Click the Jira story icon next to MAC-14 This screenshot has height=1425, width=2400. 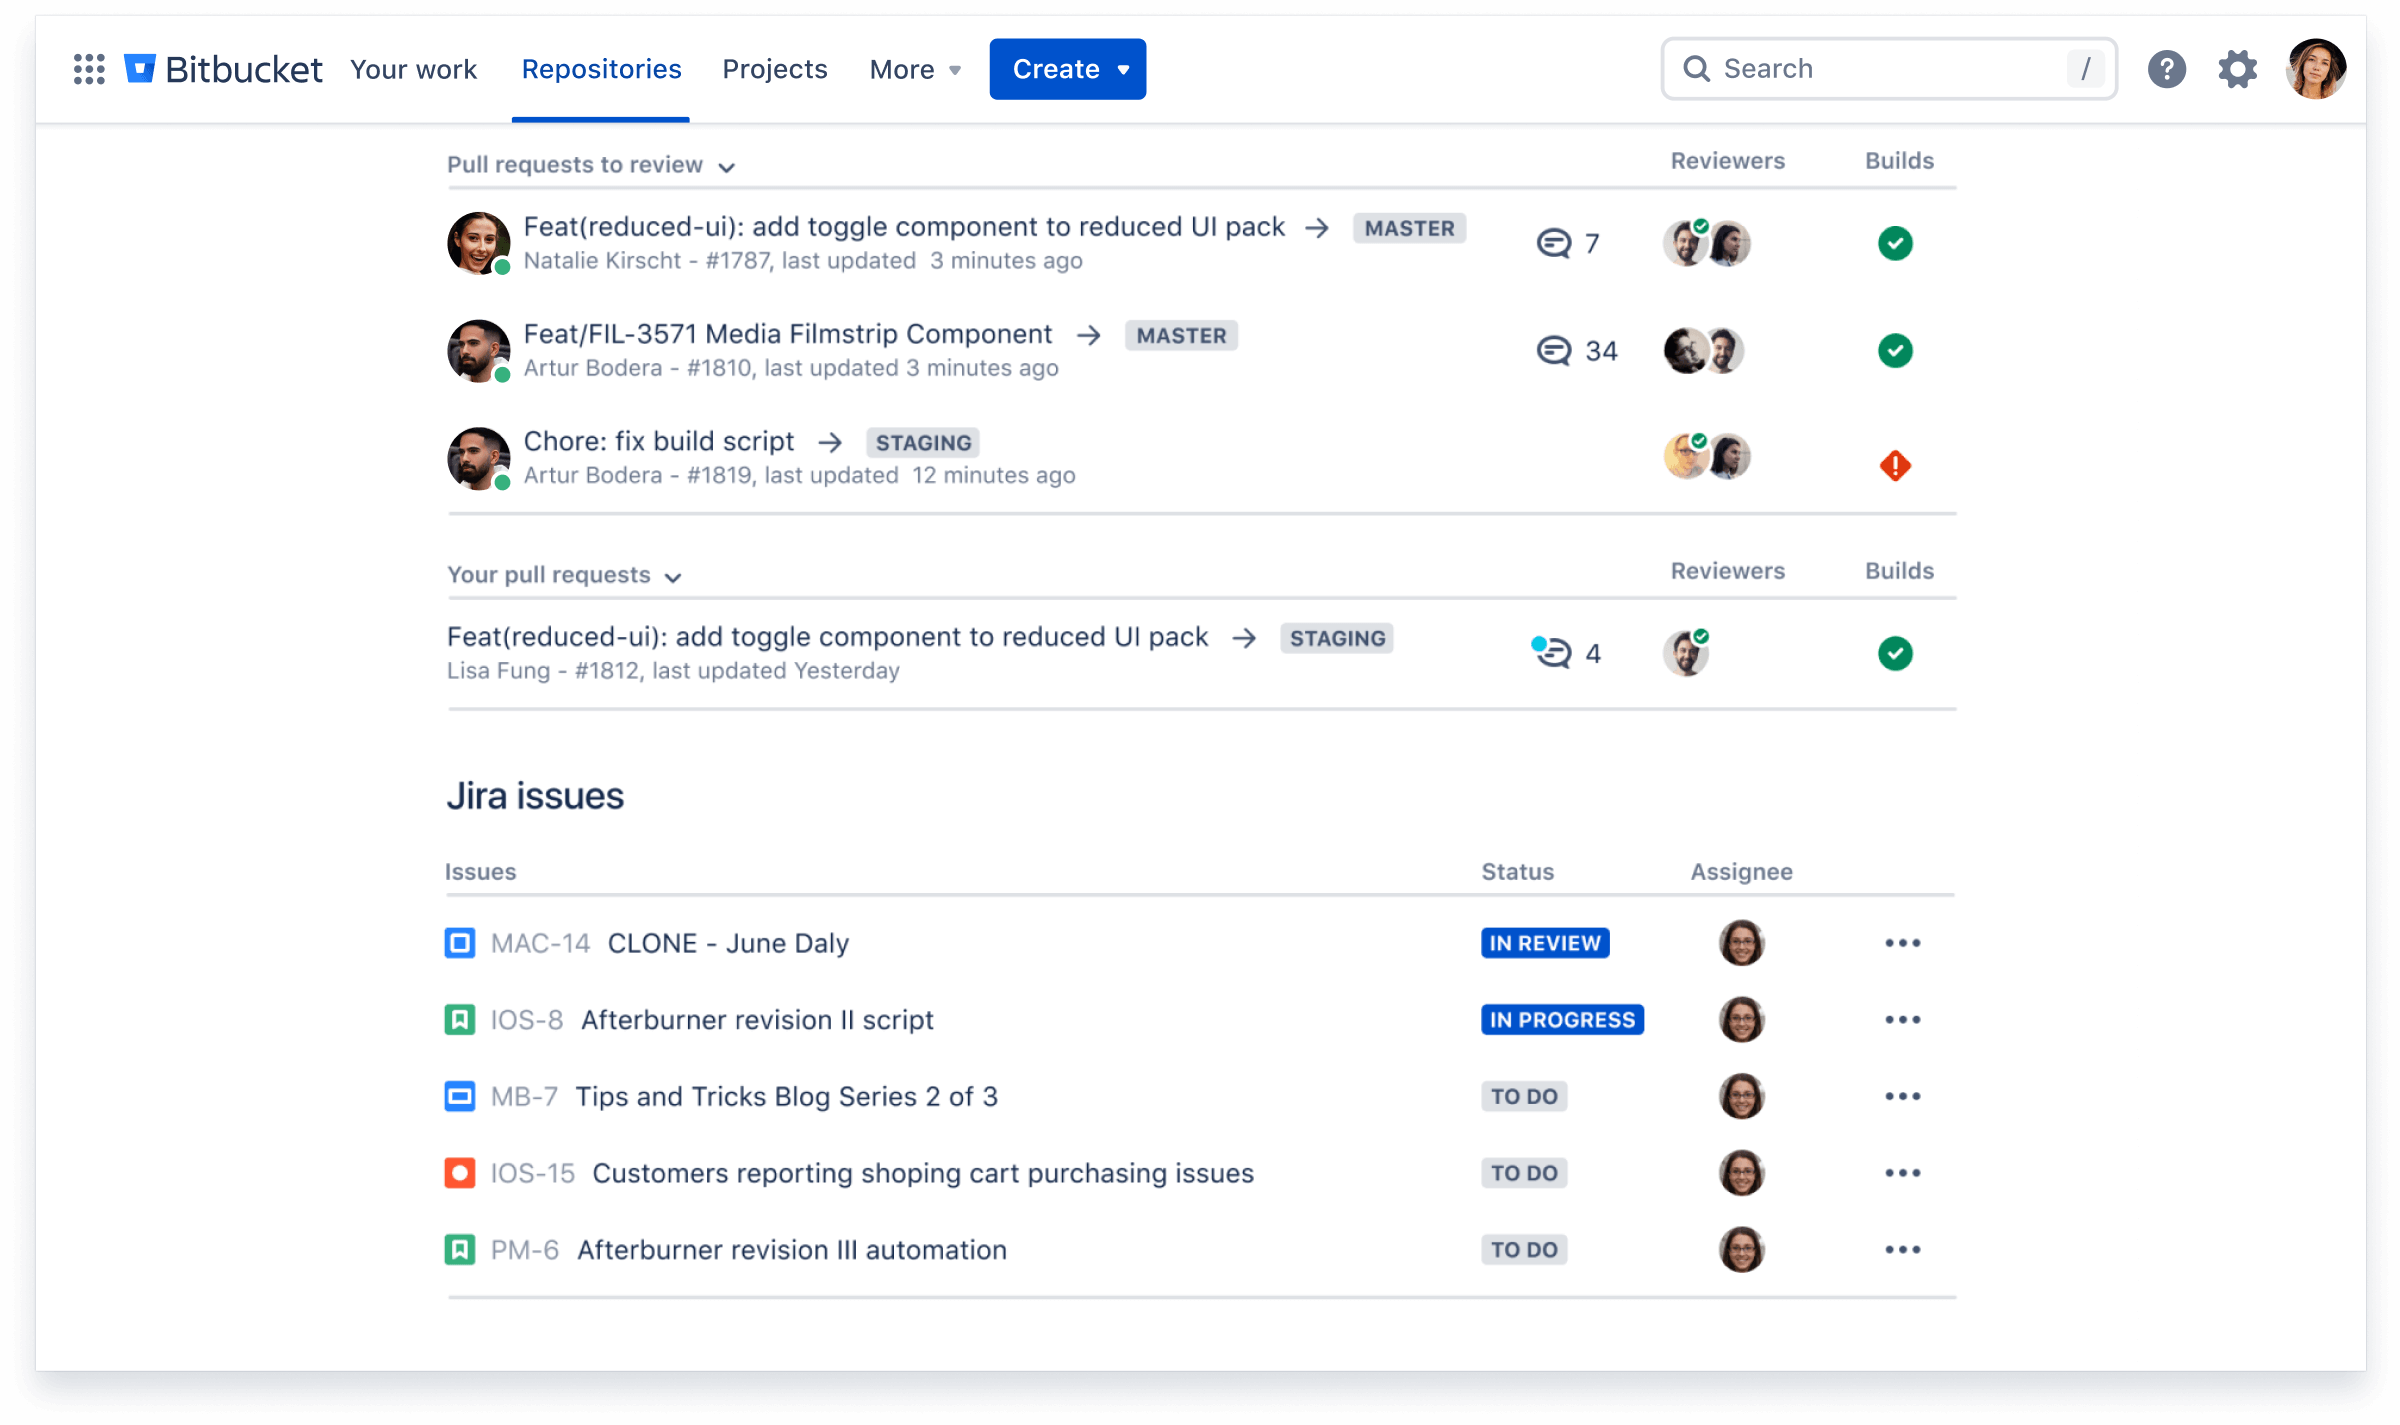pyautogui.click(x=460, y=943)
